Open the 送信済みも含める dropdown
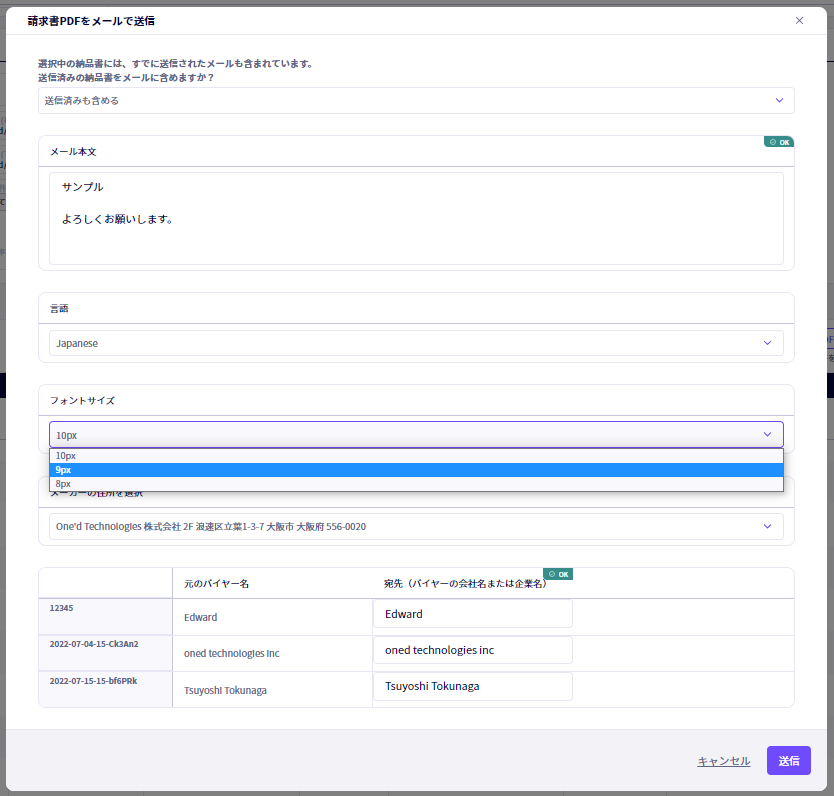The width and height of the screenshot is (834, 796). [416, 100]
